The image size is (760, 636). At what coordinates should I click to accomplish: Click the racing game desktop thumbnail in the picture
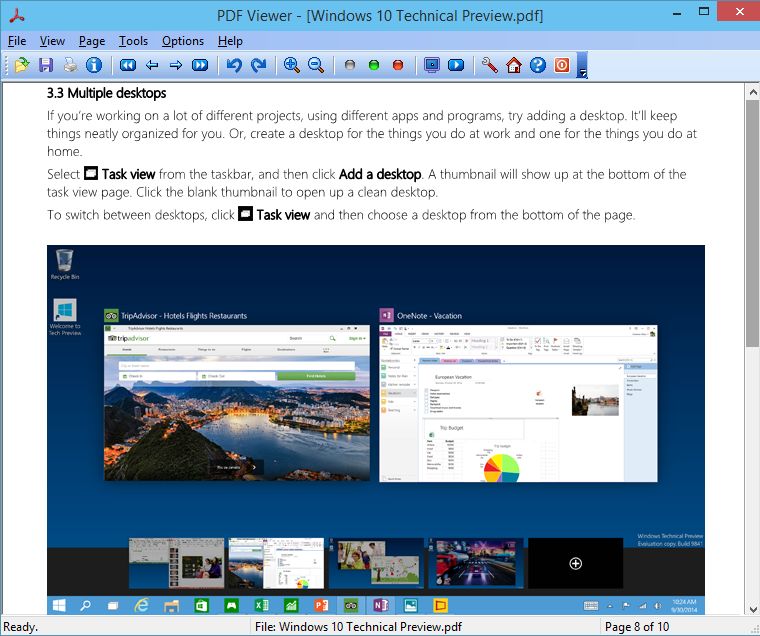coord(476,563)
